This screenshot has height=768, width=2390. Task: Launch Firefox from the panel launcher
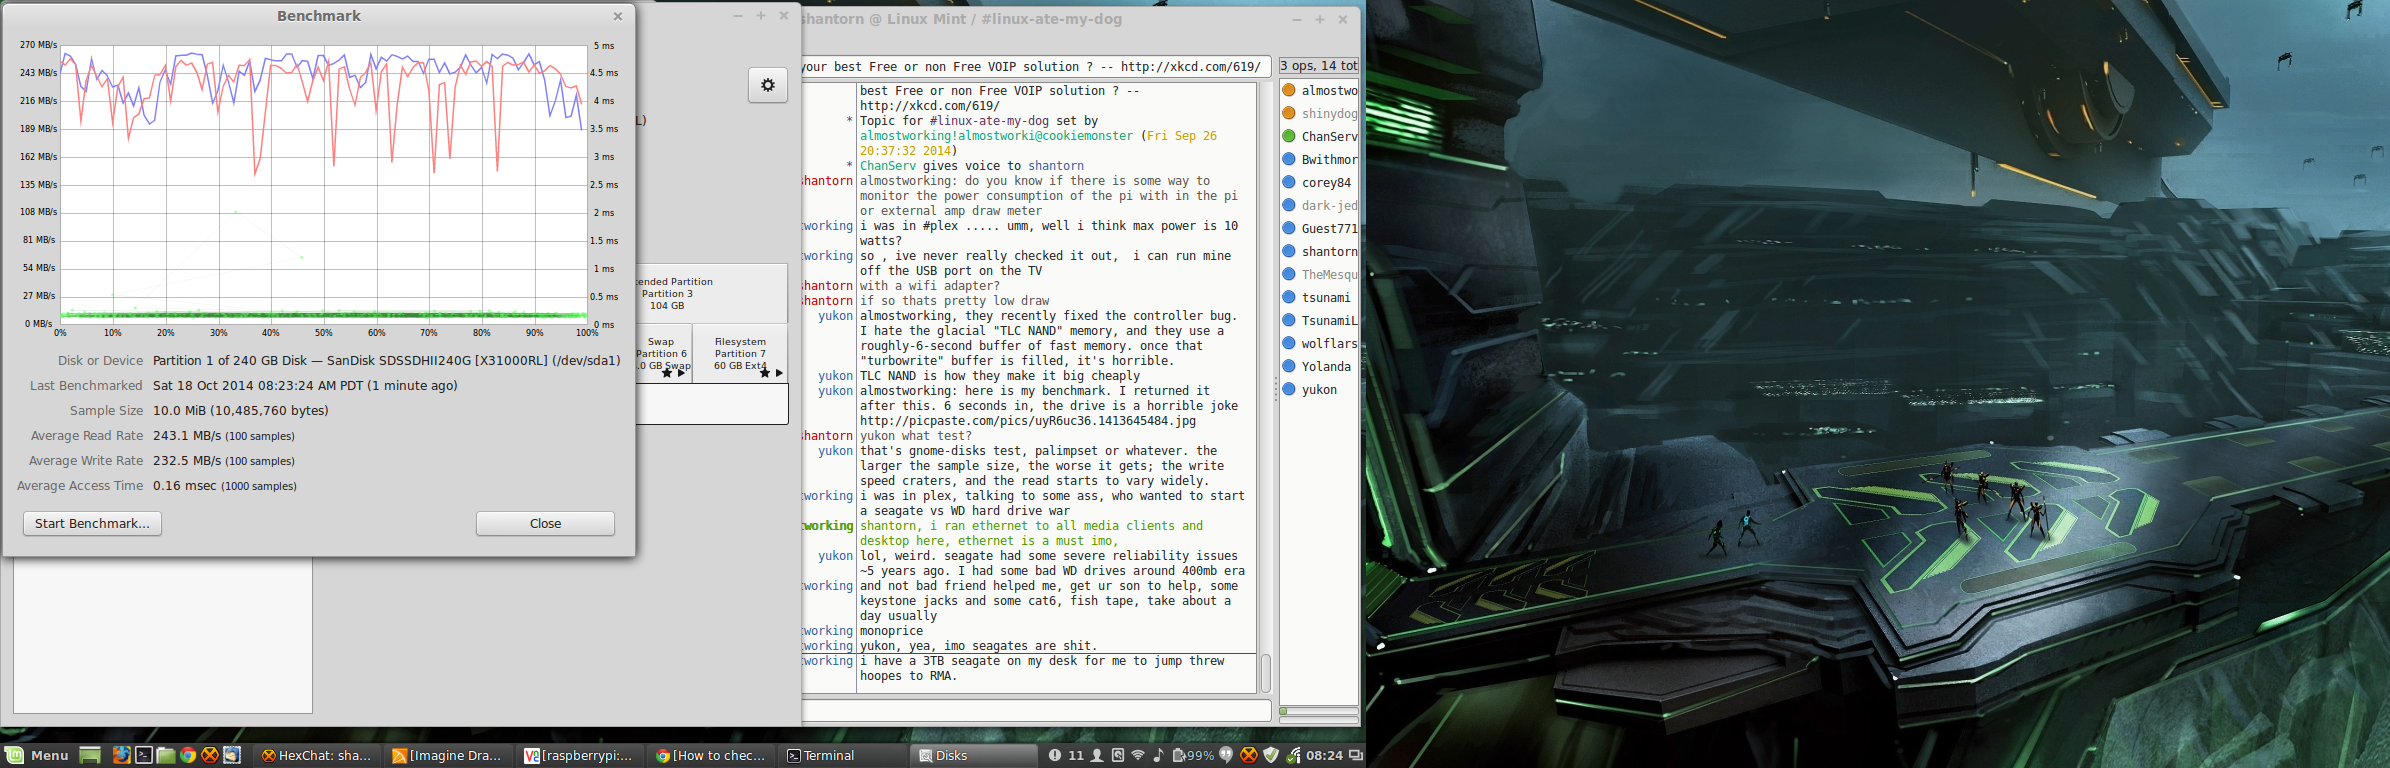pos(121,755)
